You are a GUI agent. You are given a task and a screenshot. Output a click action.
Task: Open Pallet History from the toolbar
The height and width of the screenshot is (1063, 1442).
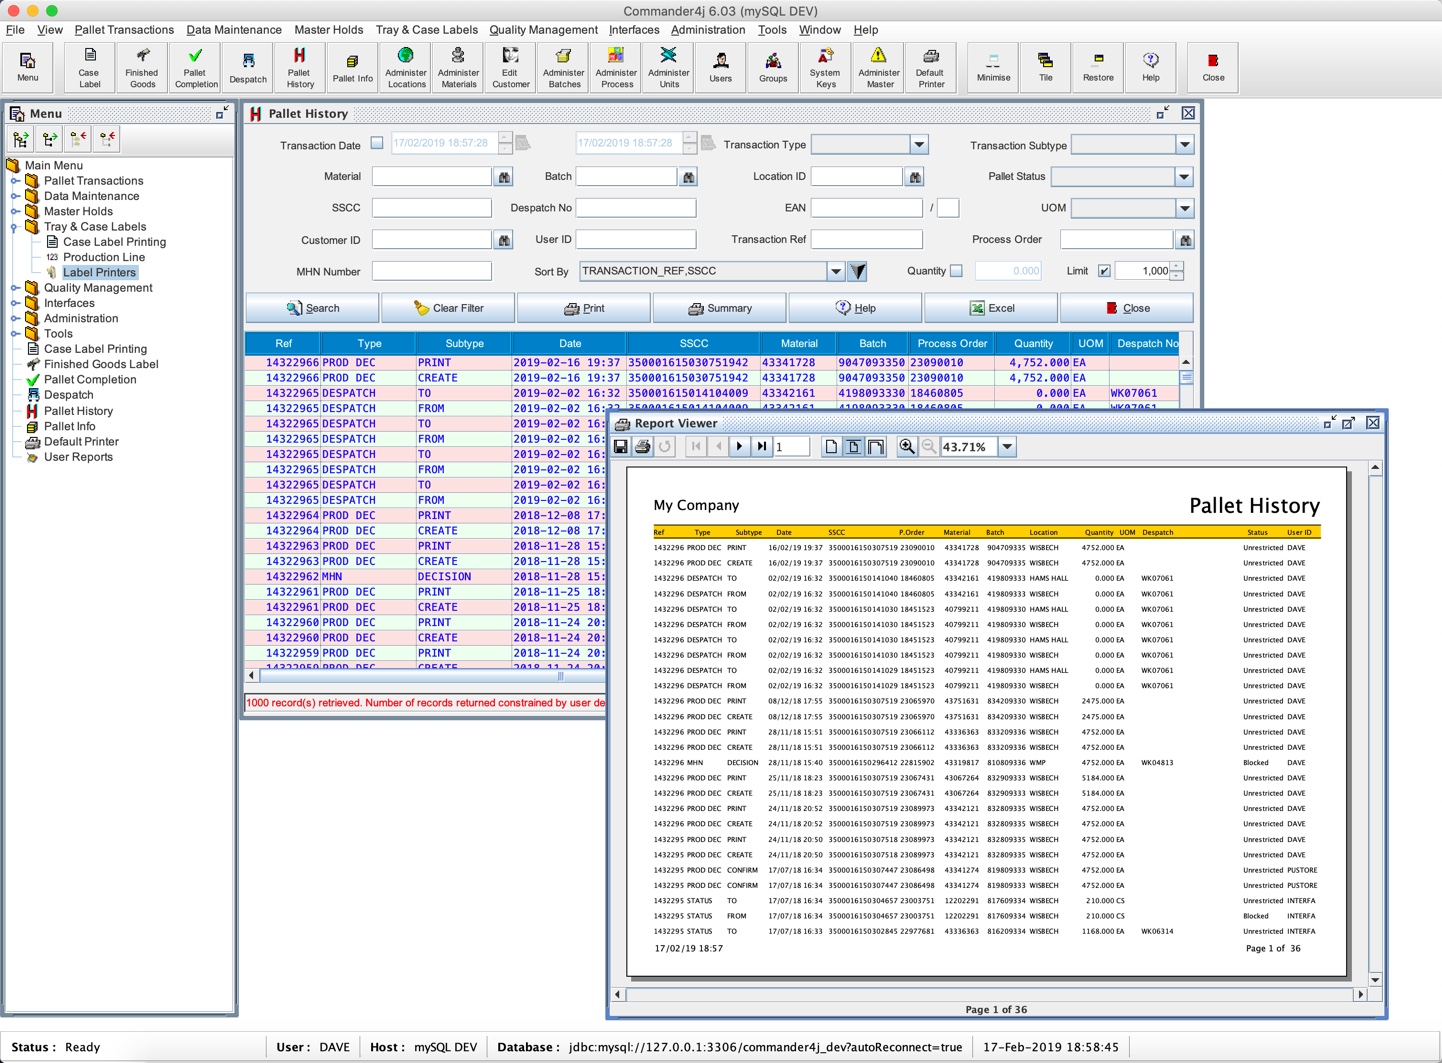299,67
